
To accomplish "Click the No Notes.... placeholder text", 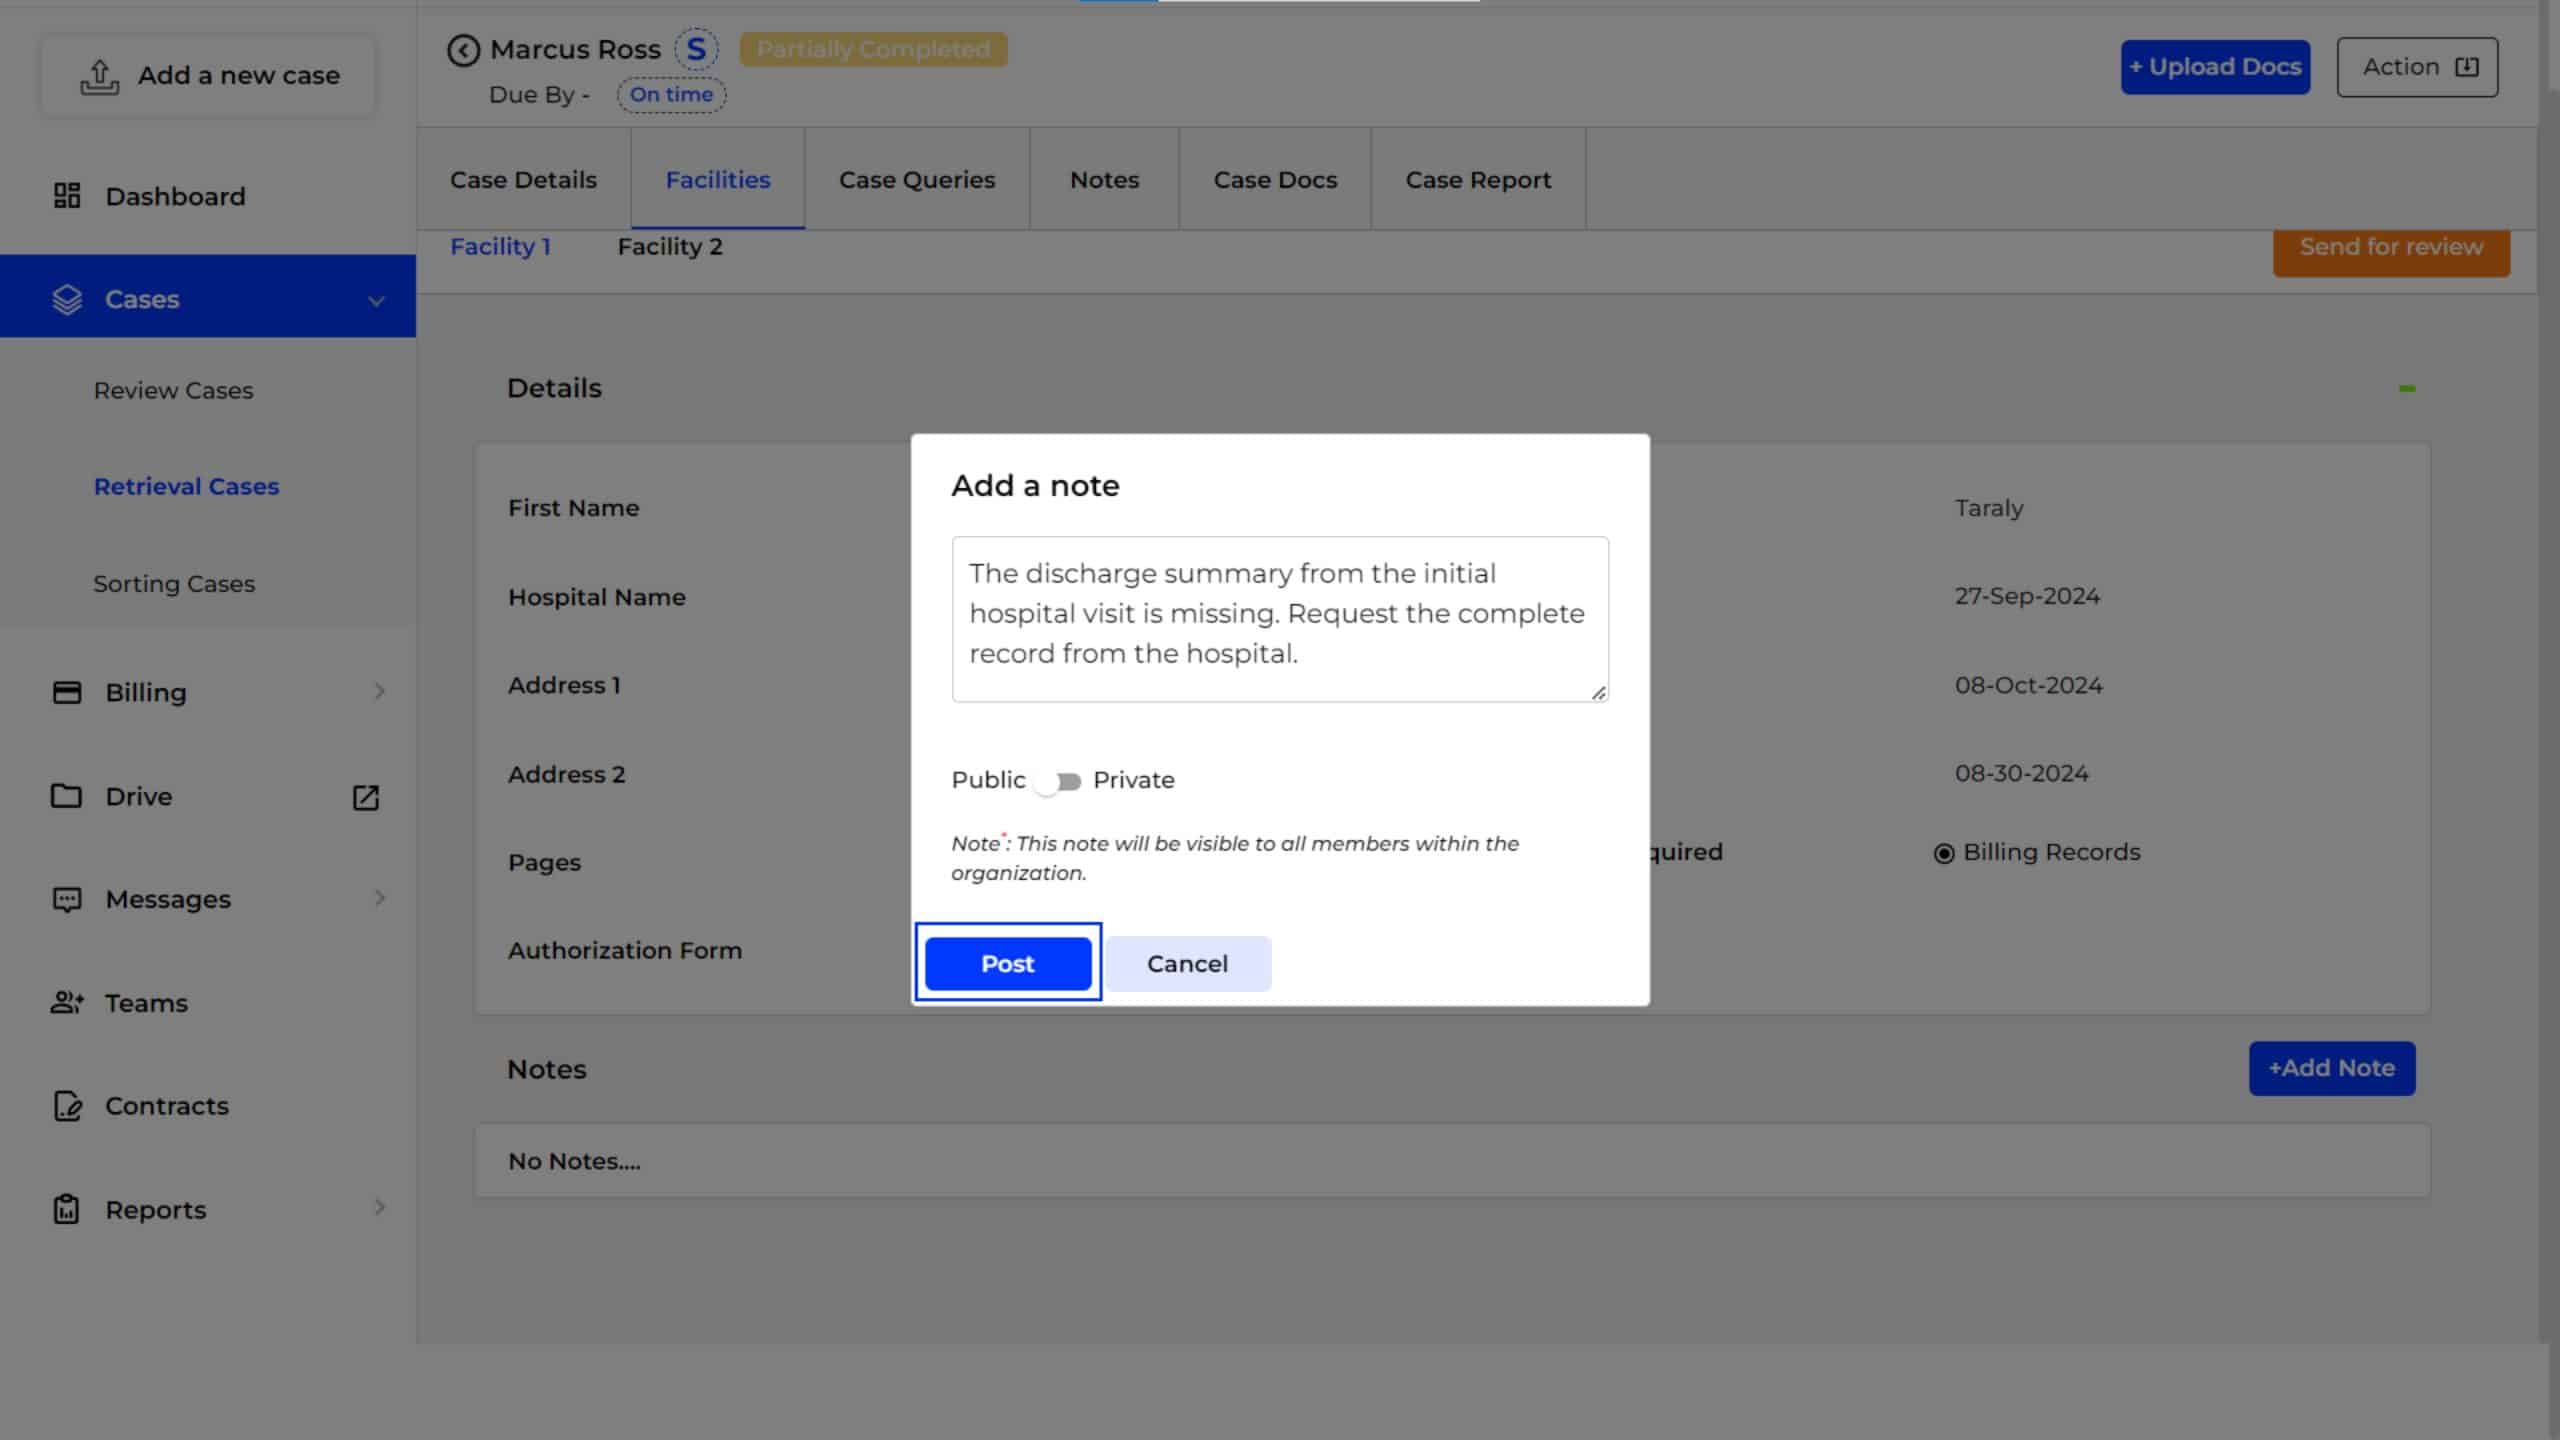I will pyautogui.click(x=574, y=1162).
